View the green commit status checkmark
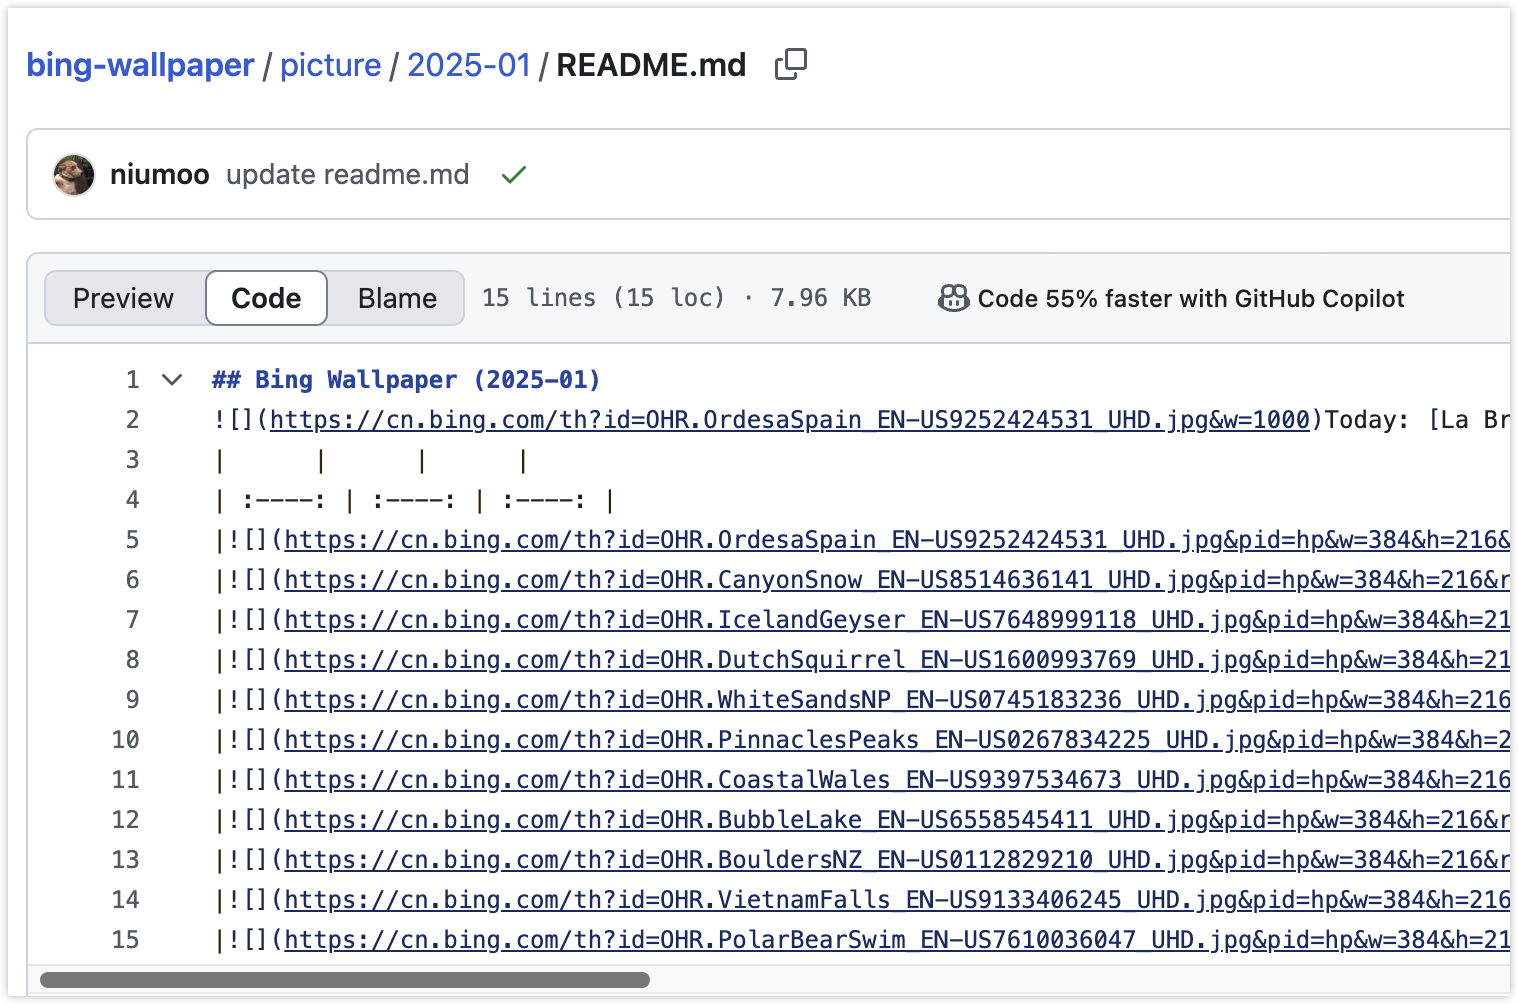The image size is (1518, 1004). pyautogui.click(x=514, y=175)
